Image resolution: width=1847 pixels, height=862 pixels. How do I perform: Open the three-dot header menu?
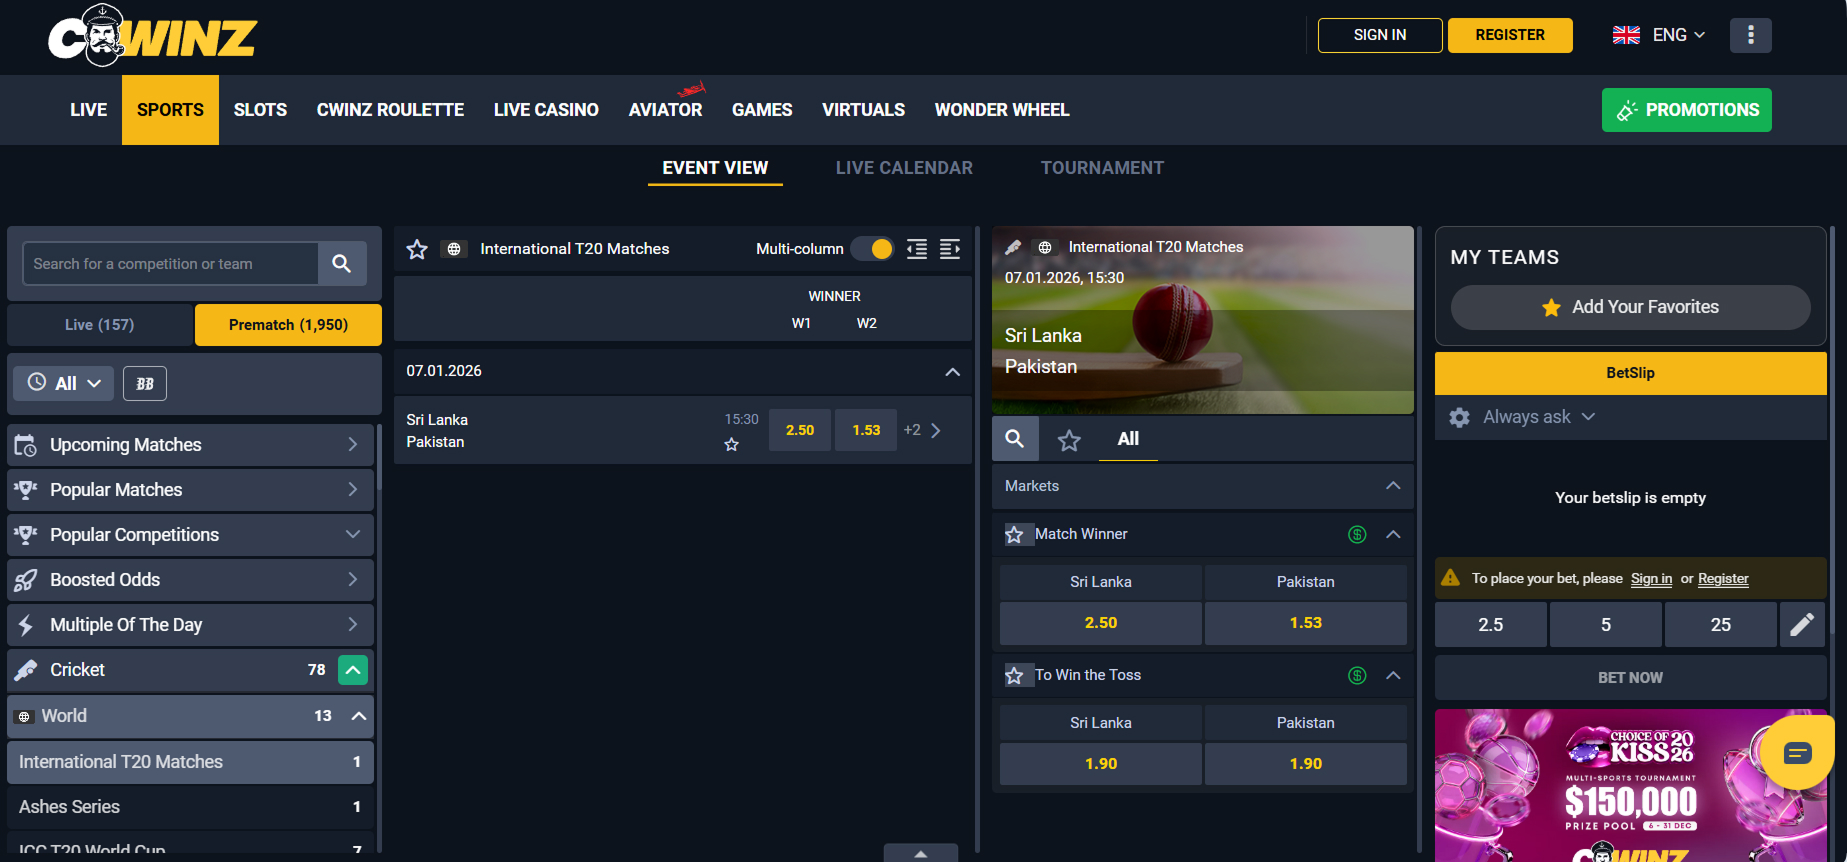tap(1750, 35)
